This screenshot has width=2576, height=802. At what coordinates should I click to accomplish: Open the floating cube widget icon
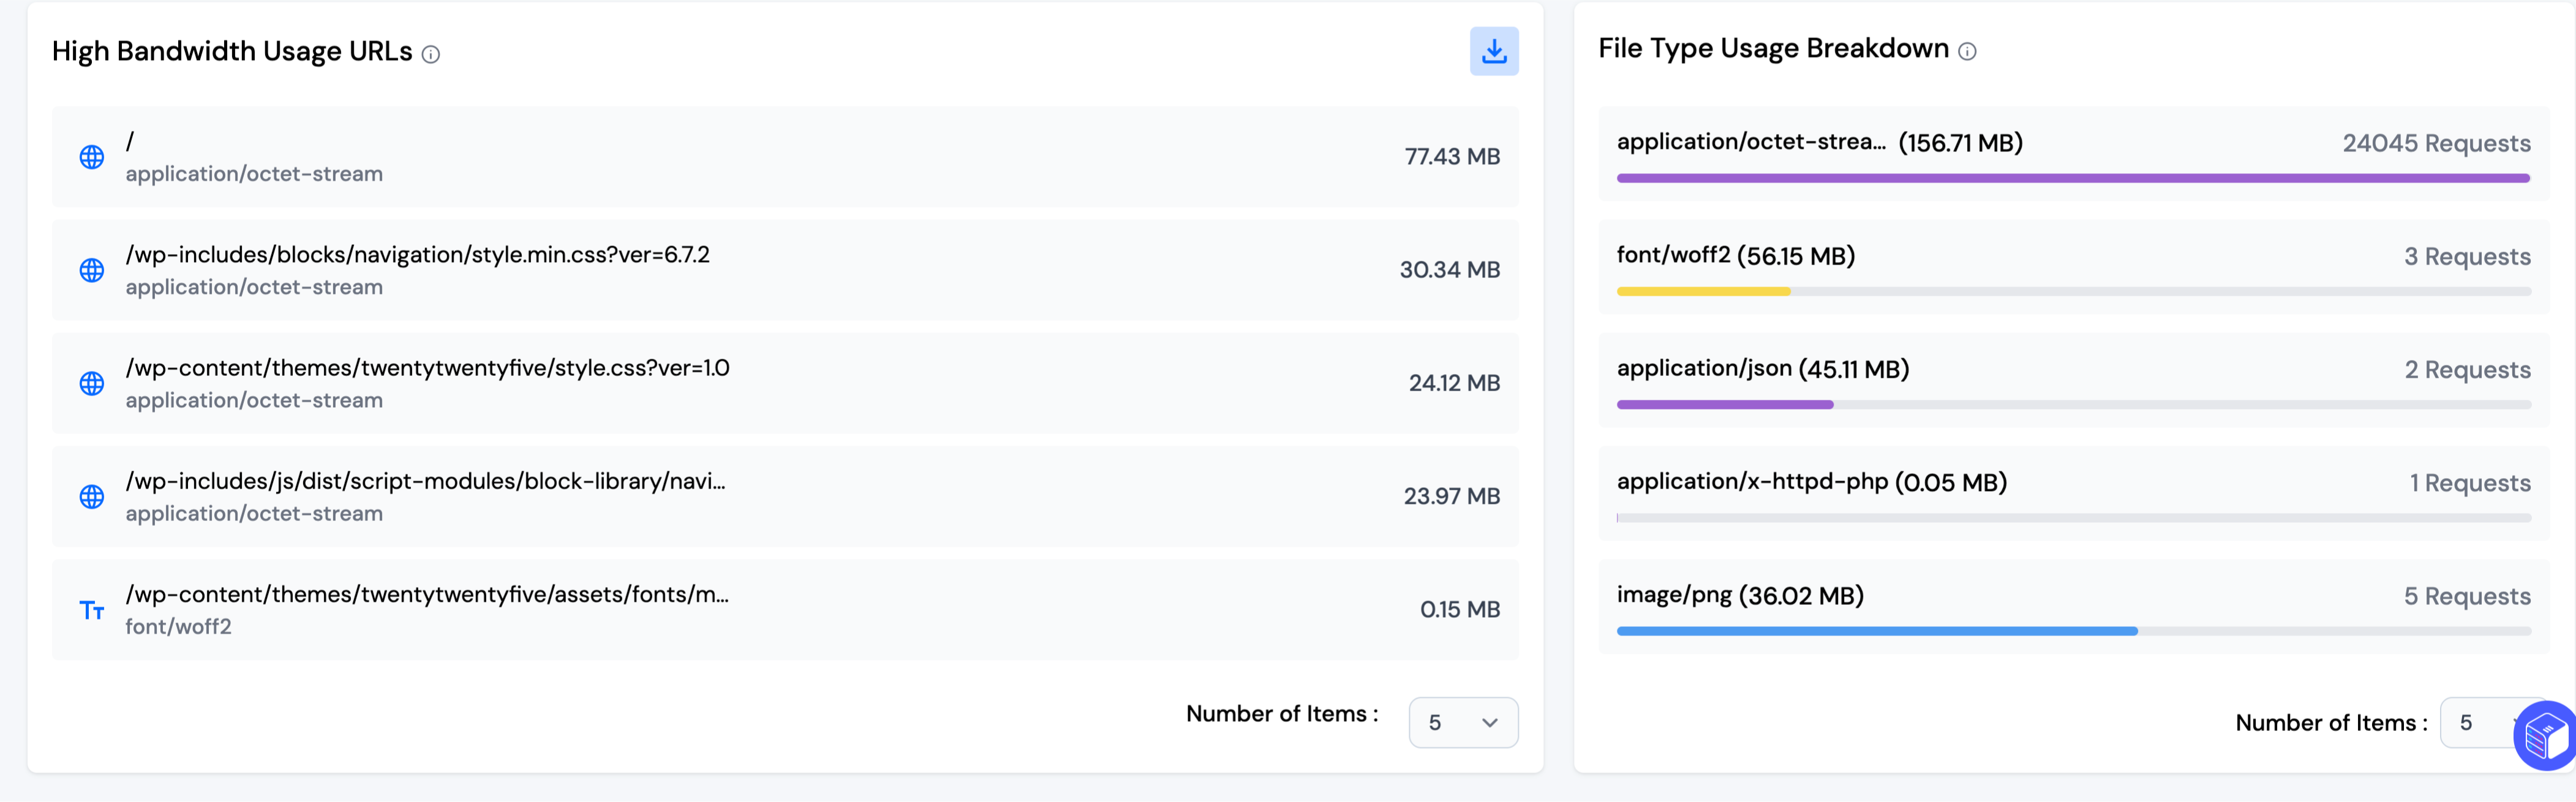[2545, 736]
